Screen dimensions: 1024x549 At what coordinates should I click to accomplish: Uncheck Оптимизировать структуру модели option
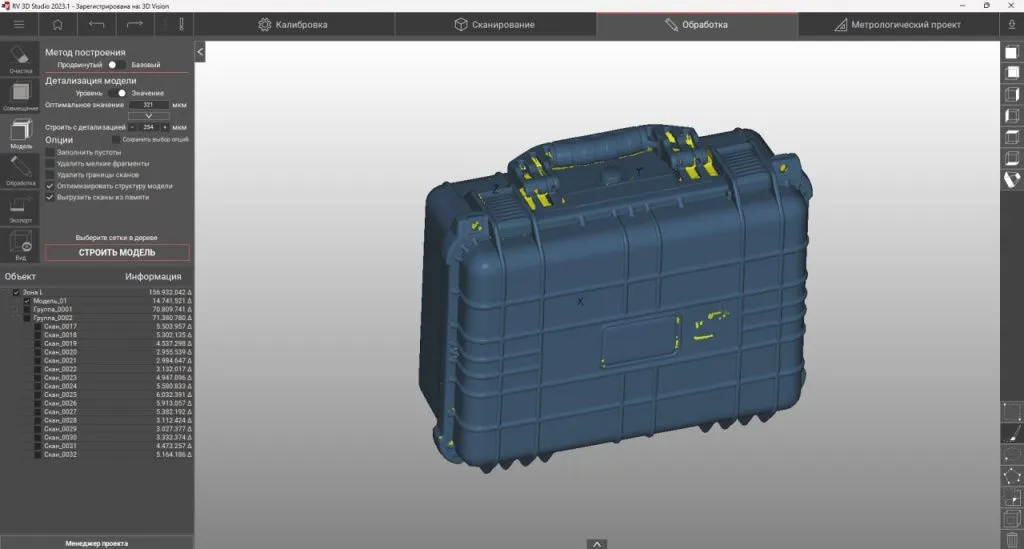51,186
